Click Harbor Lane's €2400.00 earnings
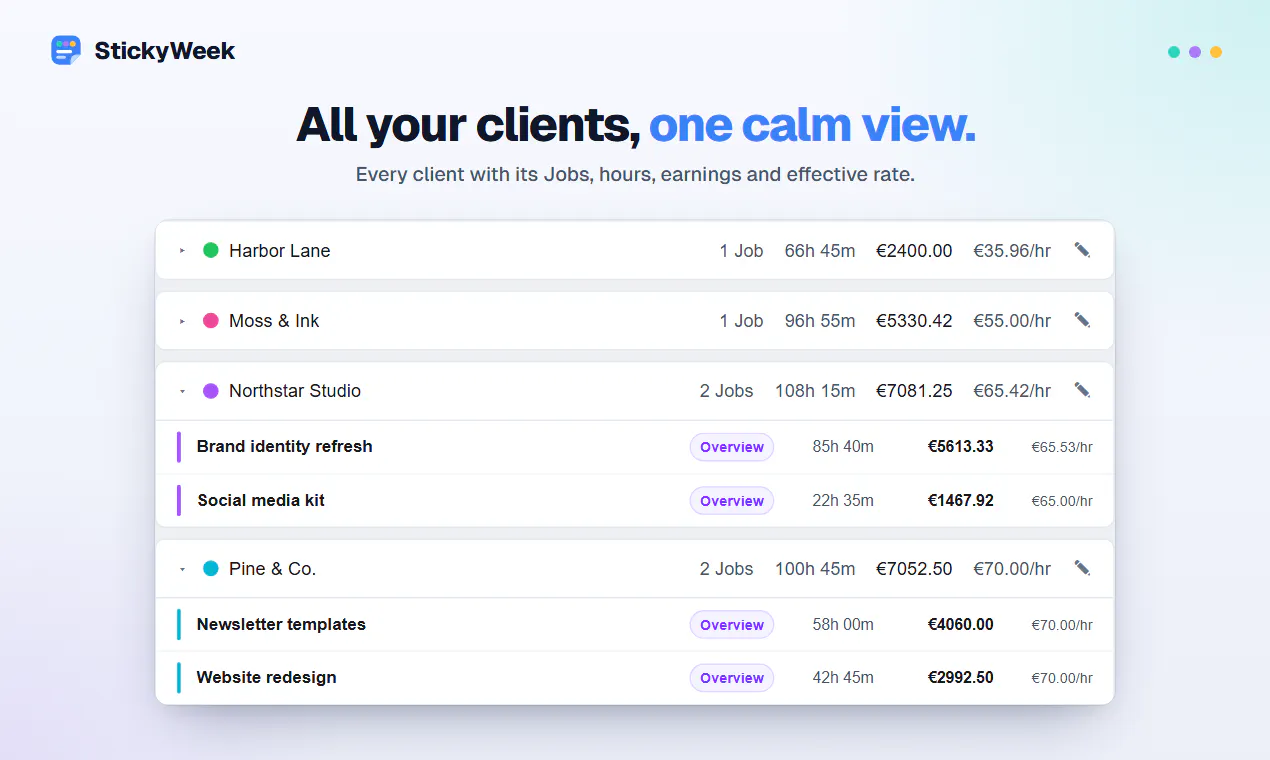This screenshot has height=760, width=1270. click(x=914, y=251)
